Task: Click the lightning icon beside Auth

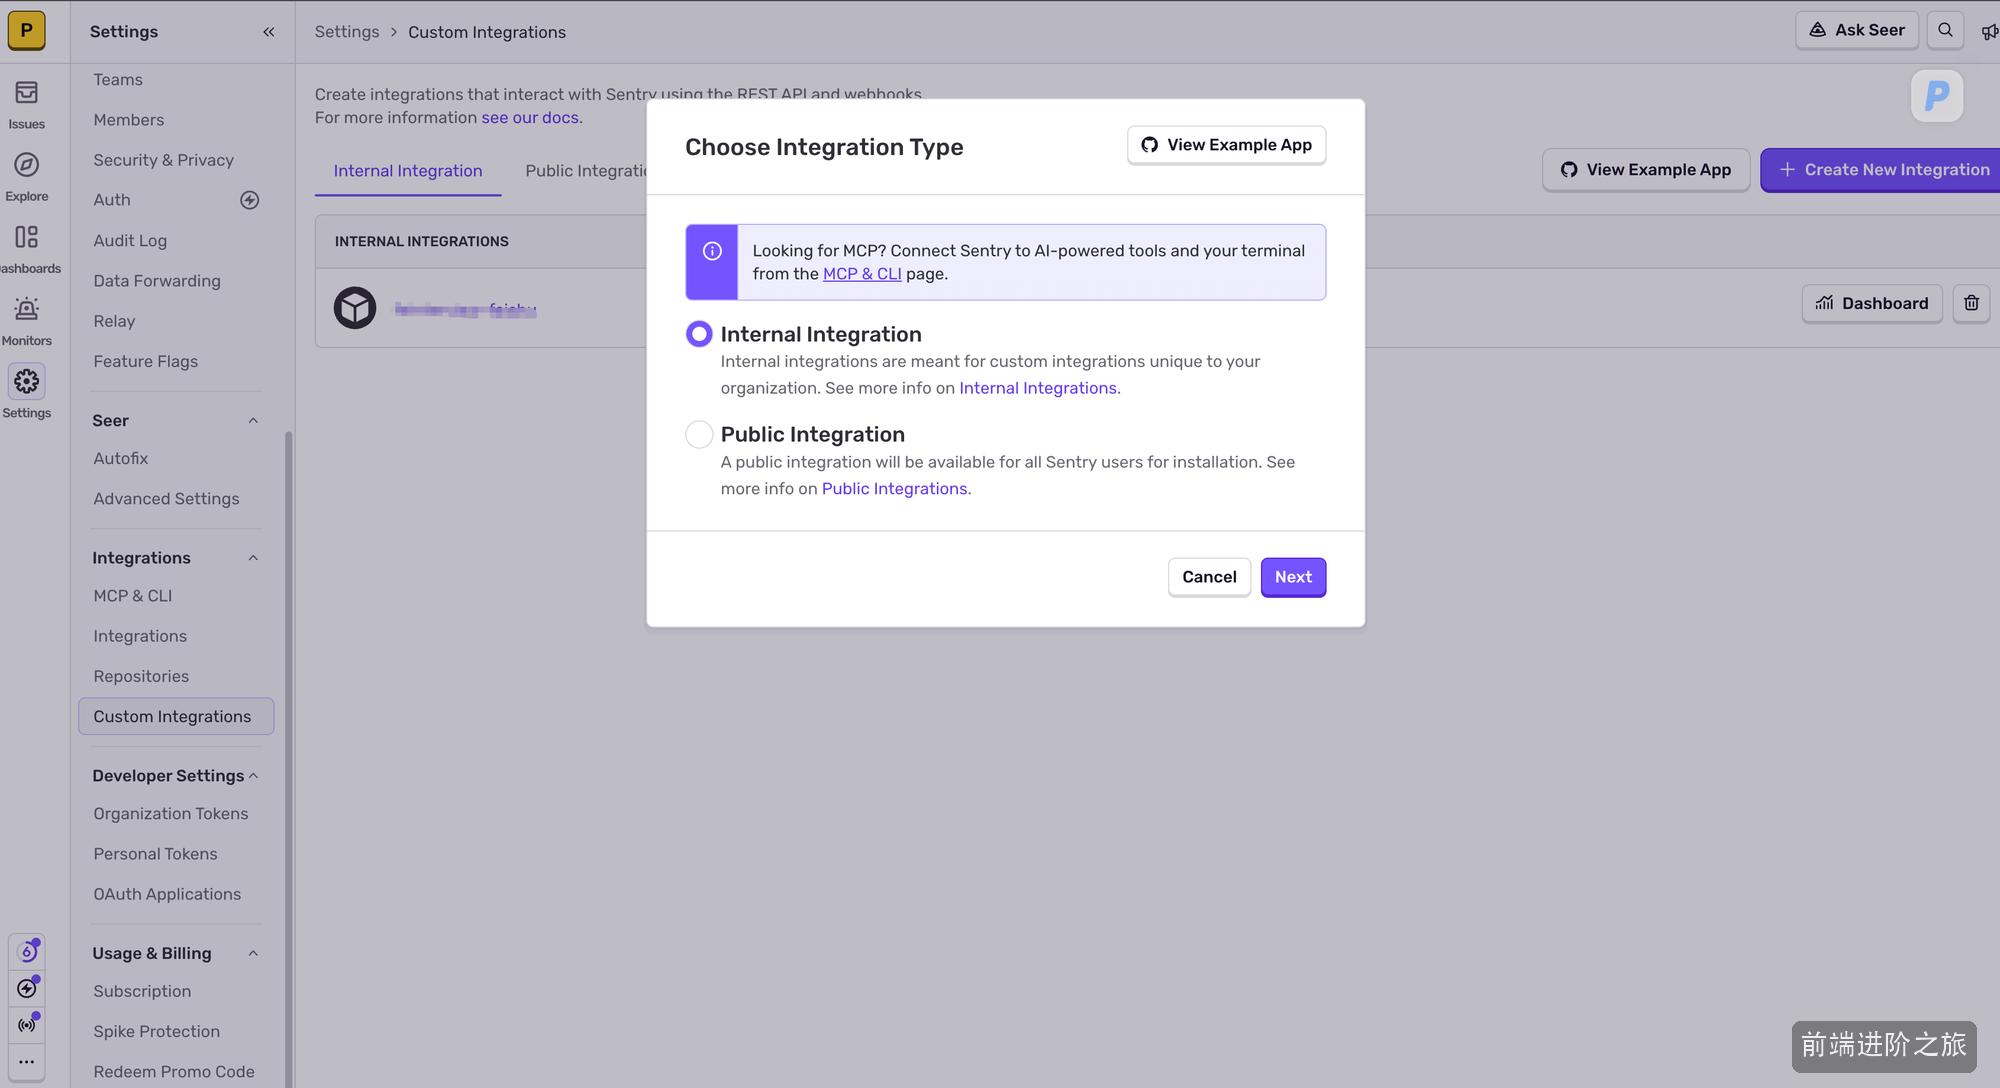Action: tap(250, 200)
